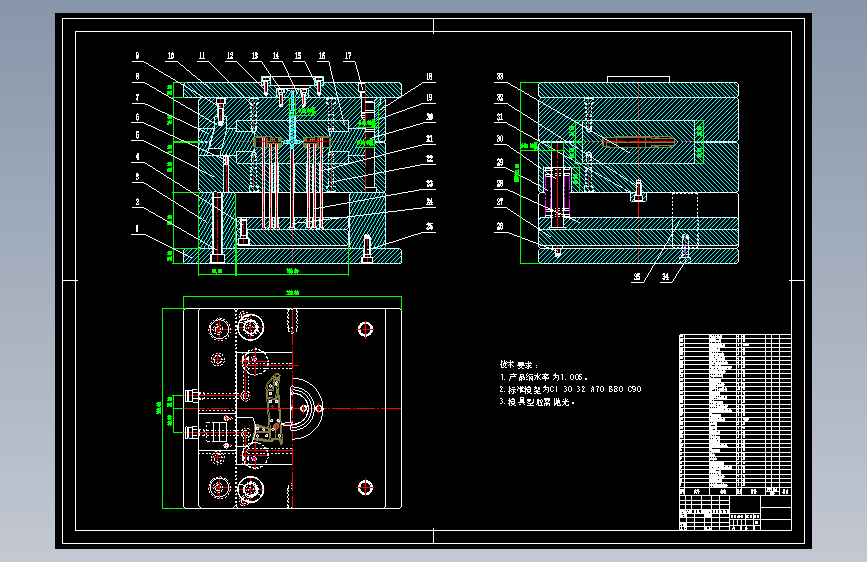Click part balloon number 13

point(255,56)
